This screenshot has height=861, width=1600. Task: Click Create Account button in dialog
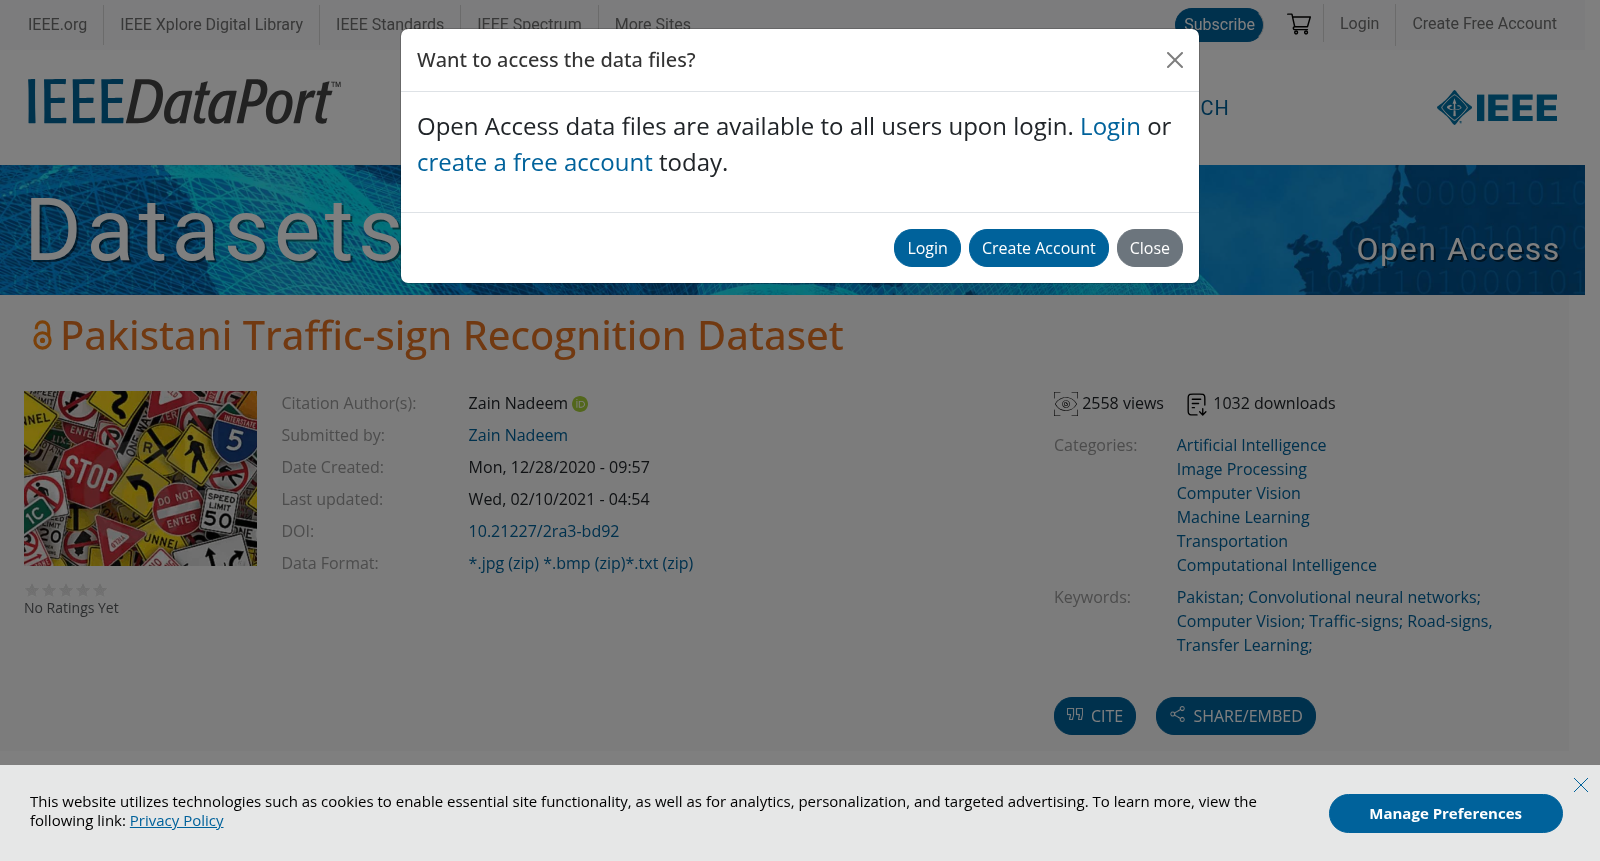click(1038, 248)
